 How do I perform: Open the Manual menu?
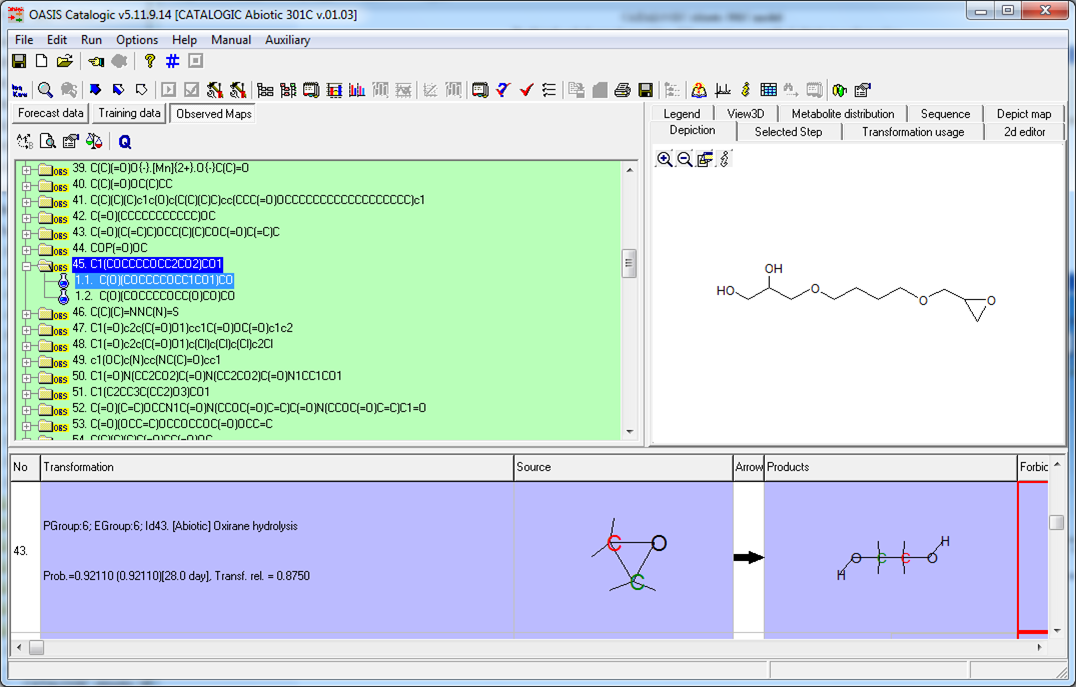pos(231,40)
